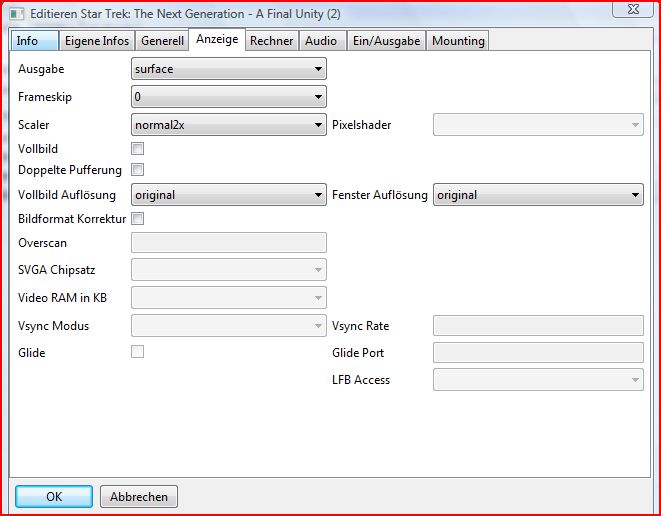
Task: Enable the Vollbild checkbox
Action: pyautogui.click(x=138, y=149)
